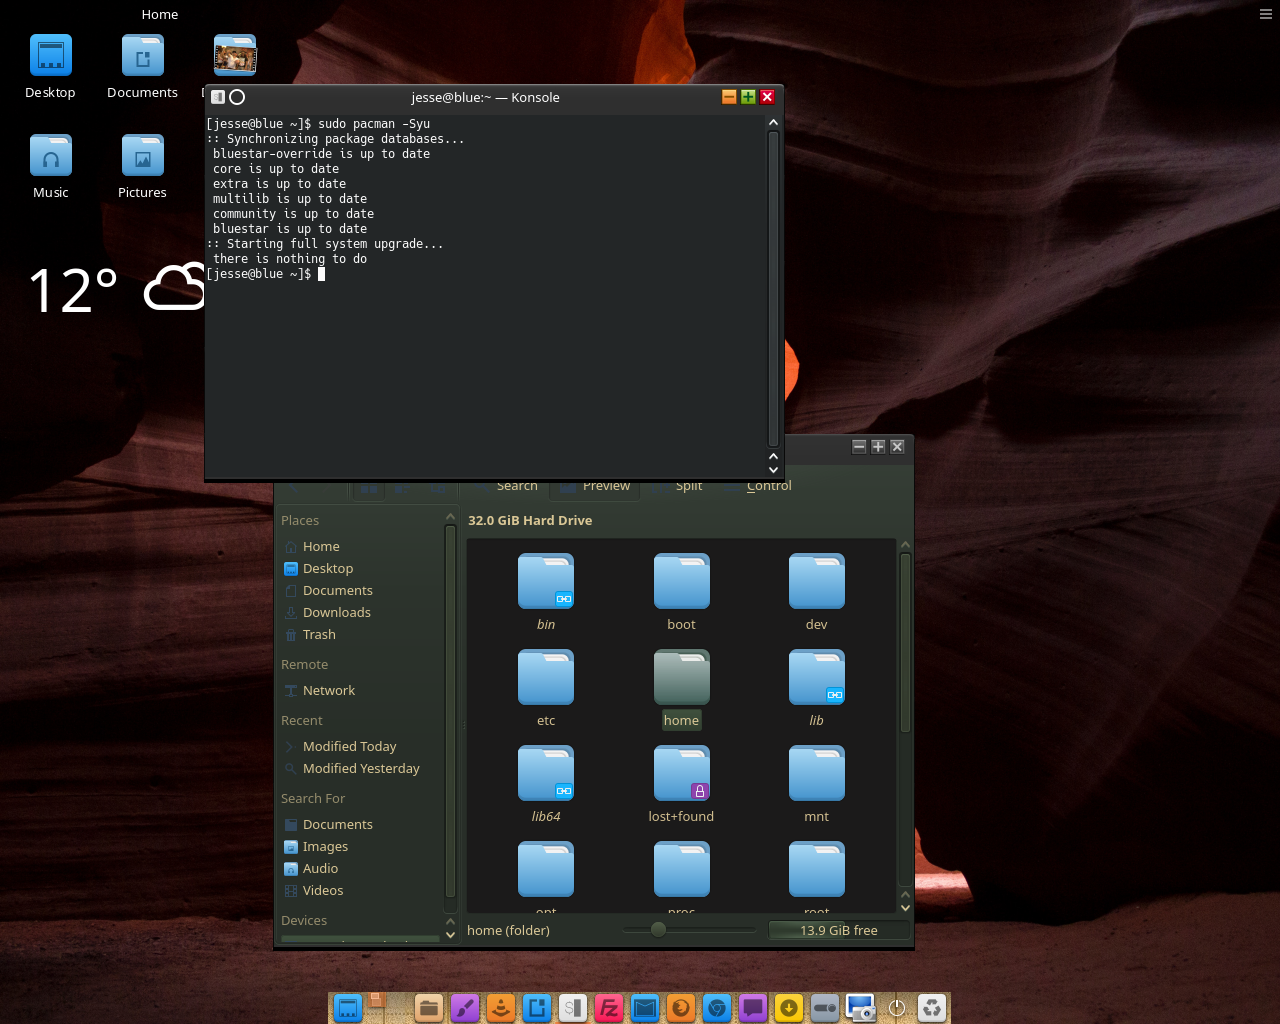The image size is (1280, 1024).
Task: Open the purple chat bubble dock icon
Action: pyautogui.click(x=753, y=1008)
